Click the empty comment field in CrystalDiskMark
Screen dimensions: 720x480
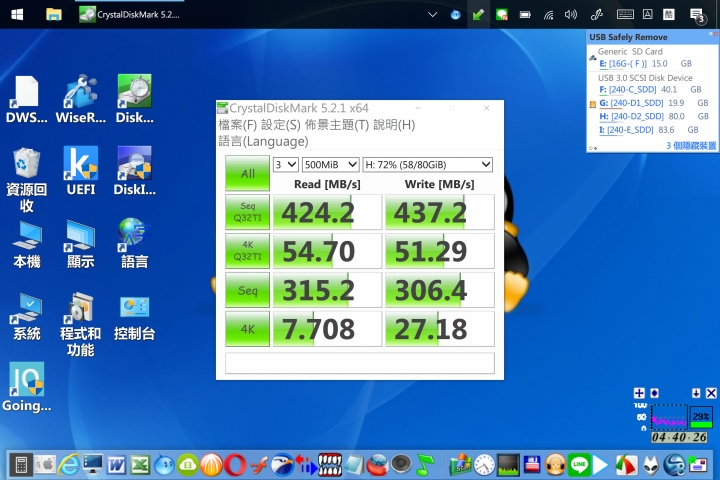[360, 363]
